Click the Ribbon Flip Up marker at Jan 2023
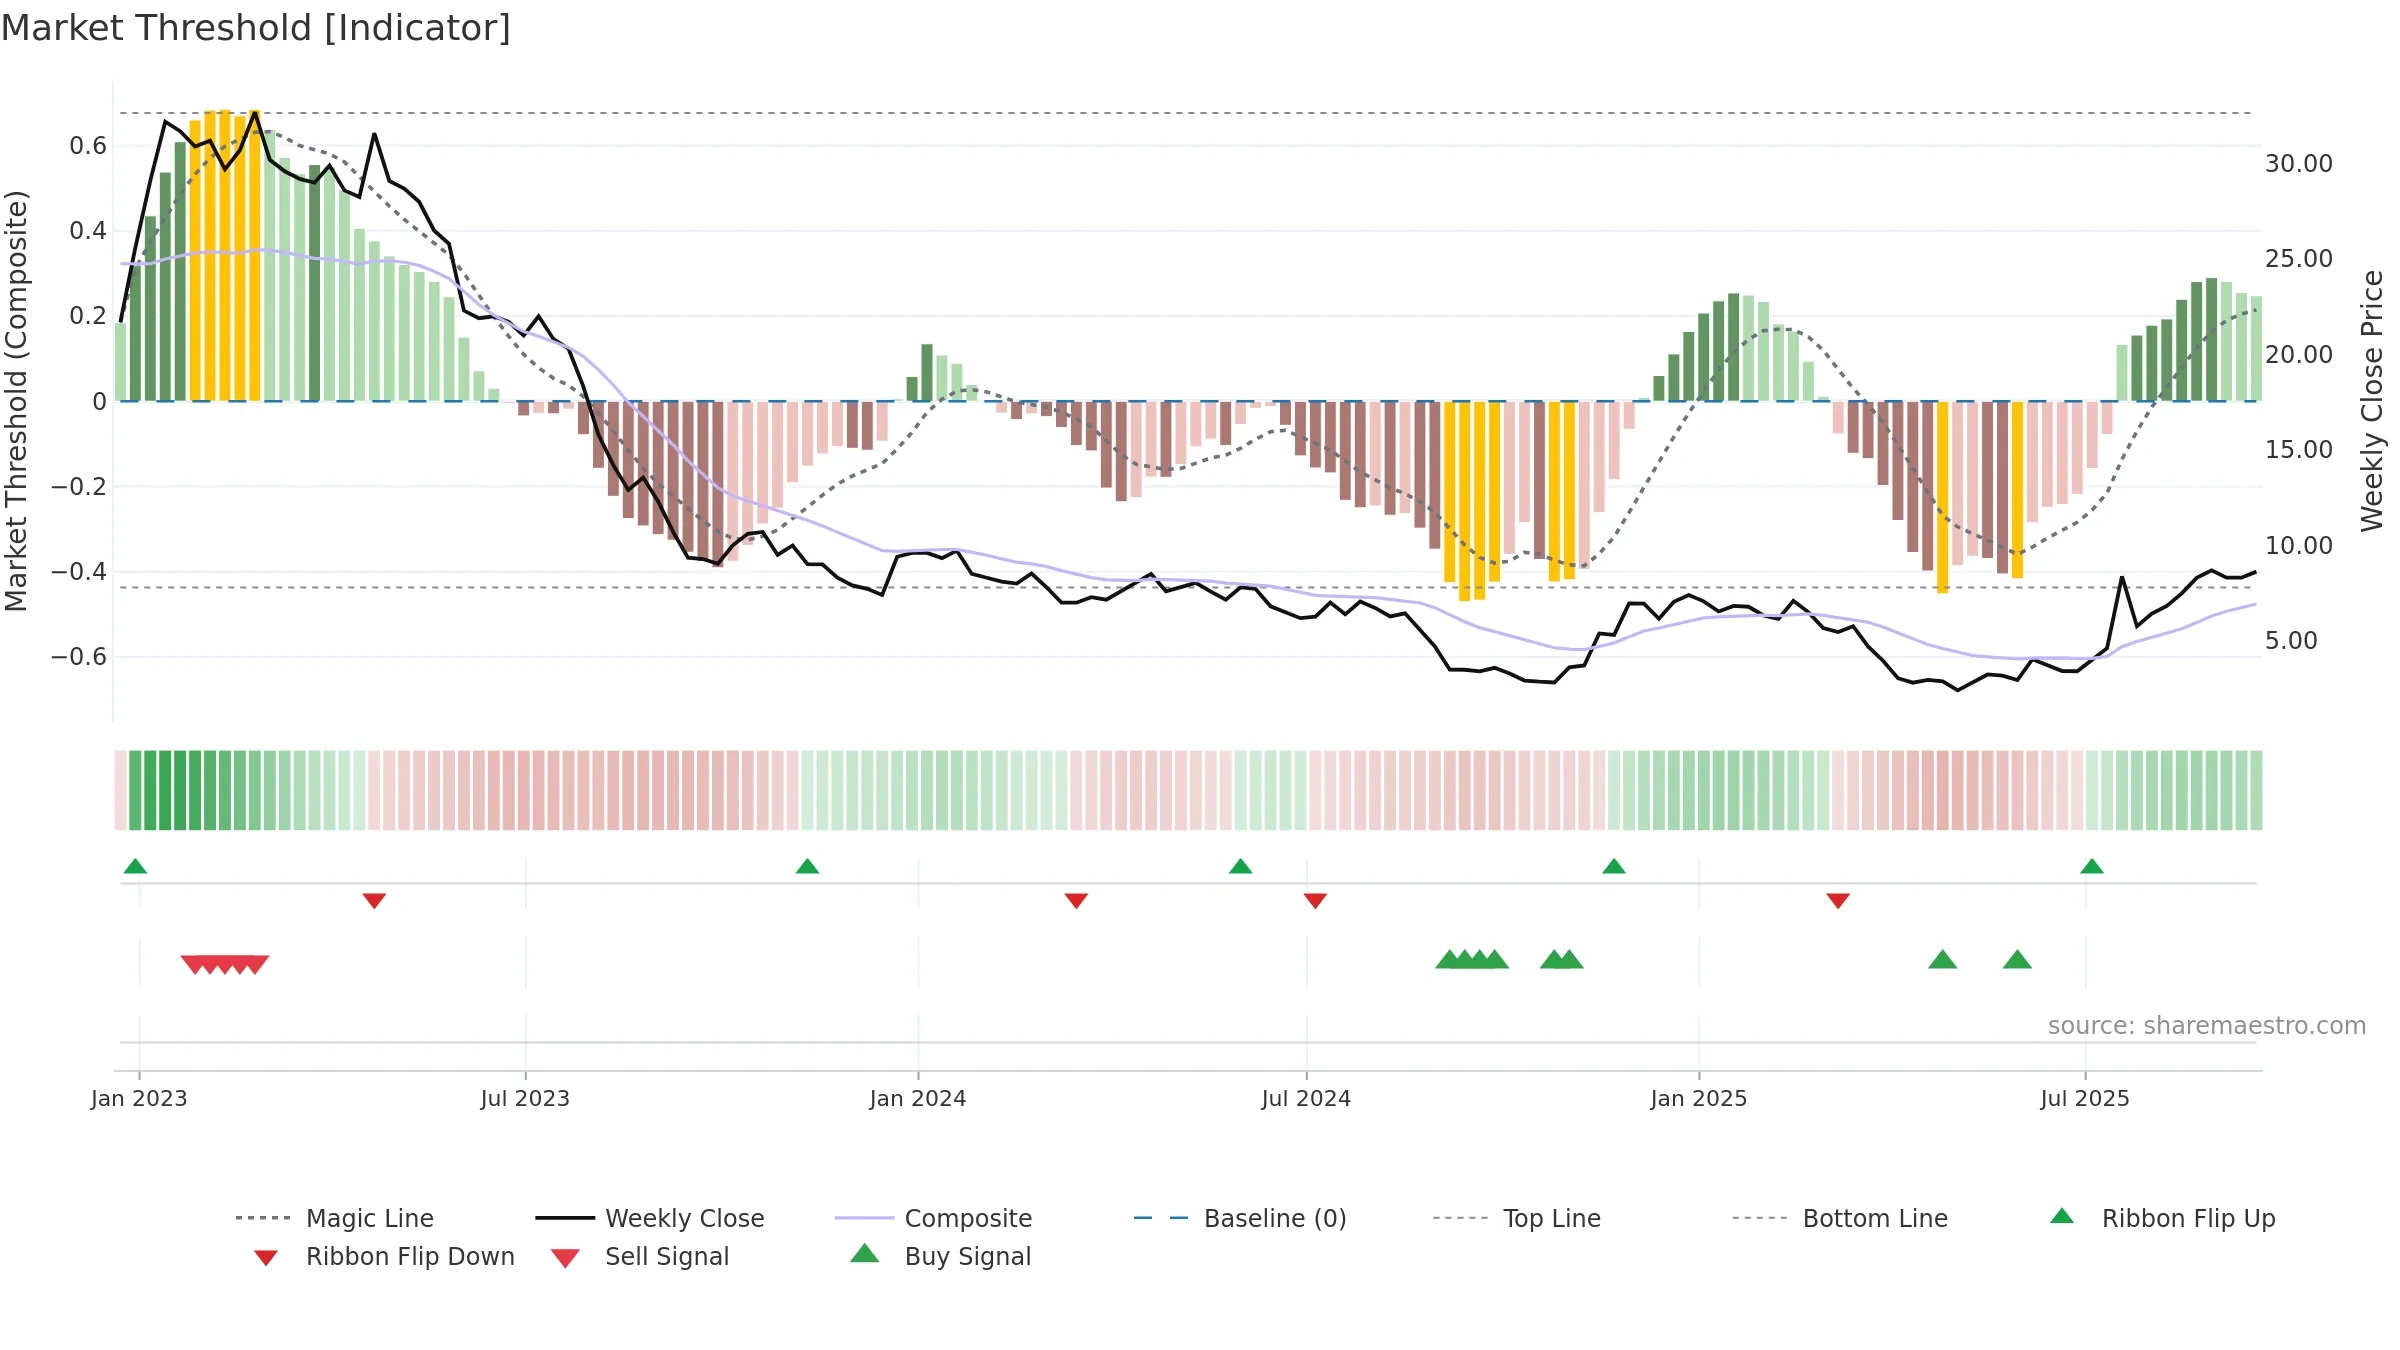The image size is (2400, 1350). tap(135, 866)
